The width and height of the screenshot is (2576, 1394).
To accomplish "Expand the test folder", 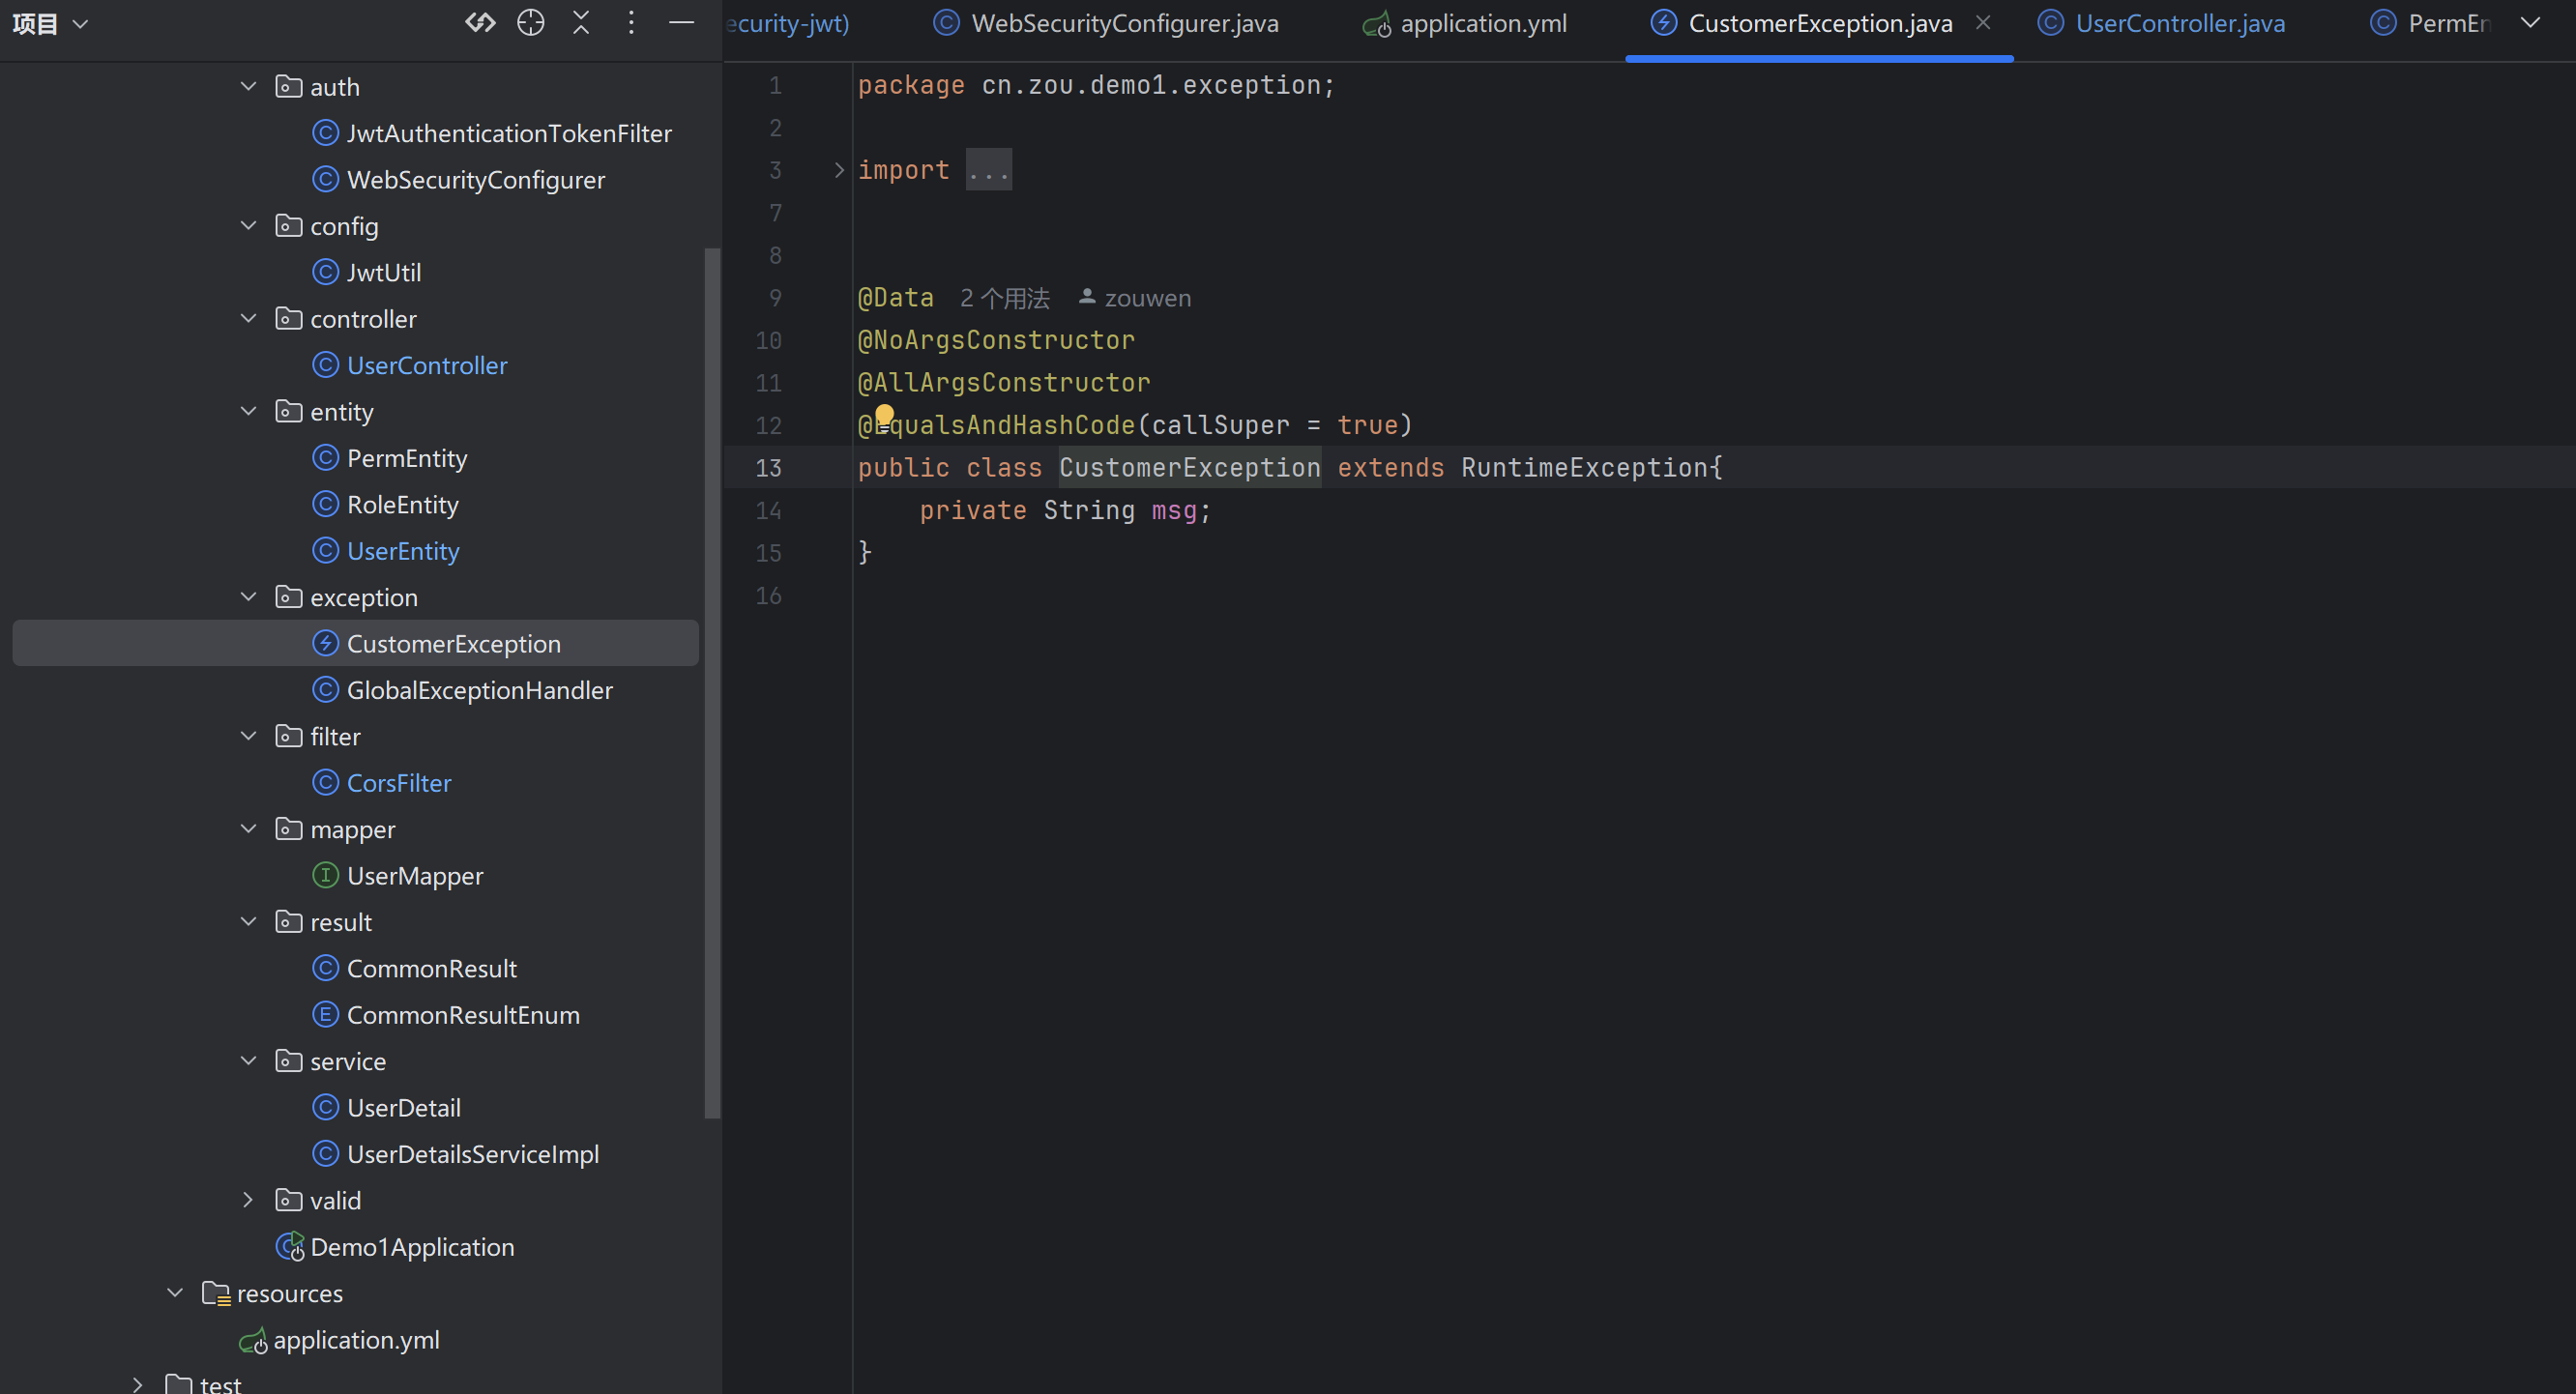I will point(138,1384).
